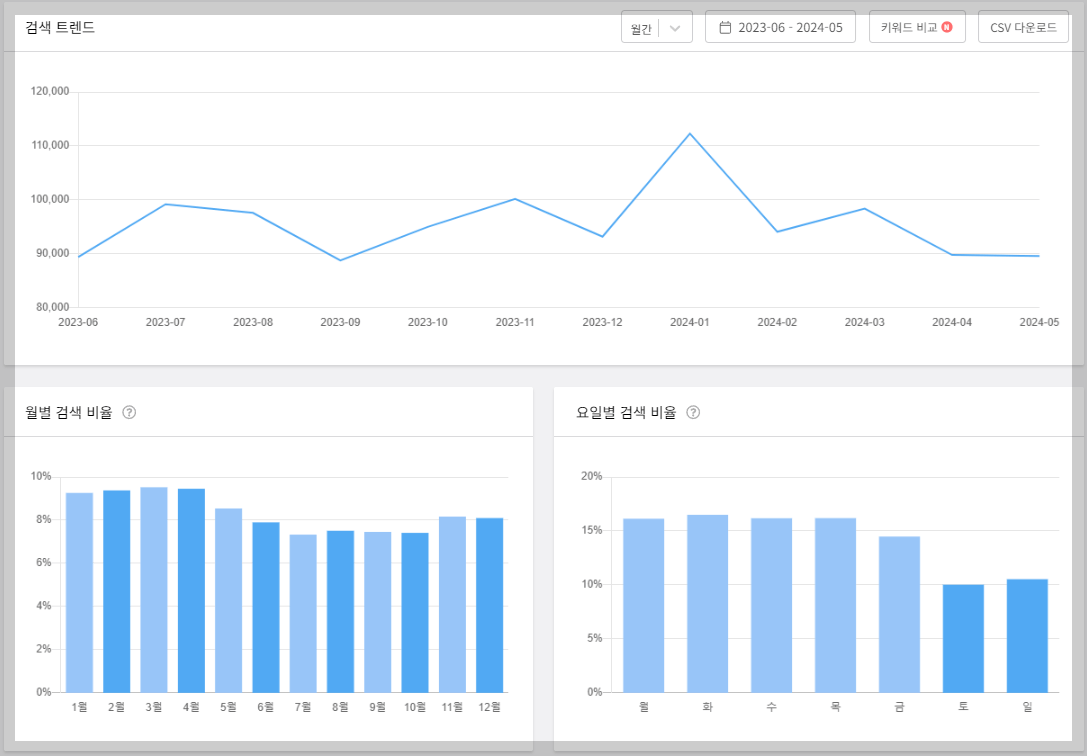Click the 10% axis label in monthly chart
This screenshot has height=756, width=1087.
[41, 477]
